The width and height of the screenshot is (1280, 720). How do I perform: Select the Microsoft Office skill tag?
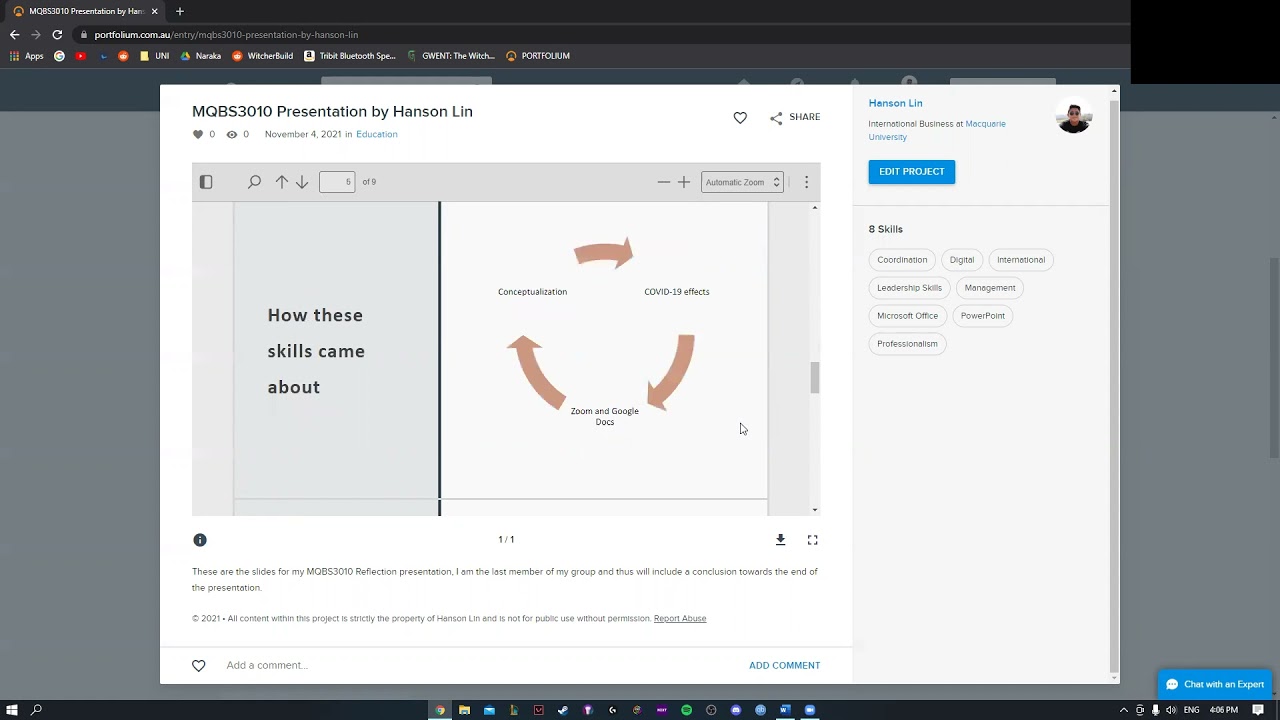pyautogui.click(x=907, y=316)
